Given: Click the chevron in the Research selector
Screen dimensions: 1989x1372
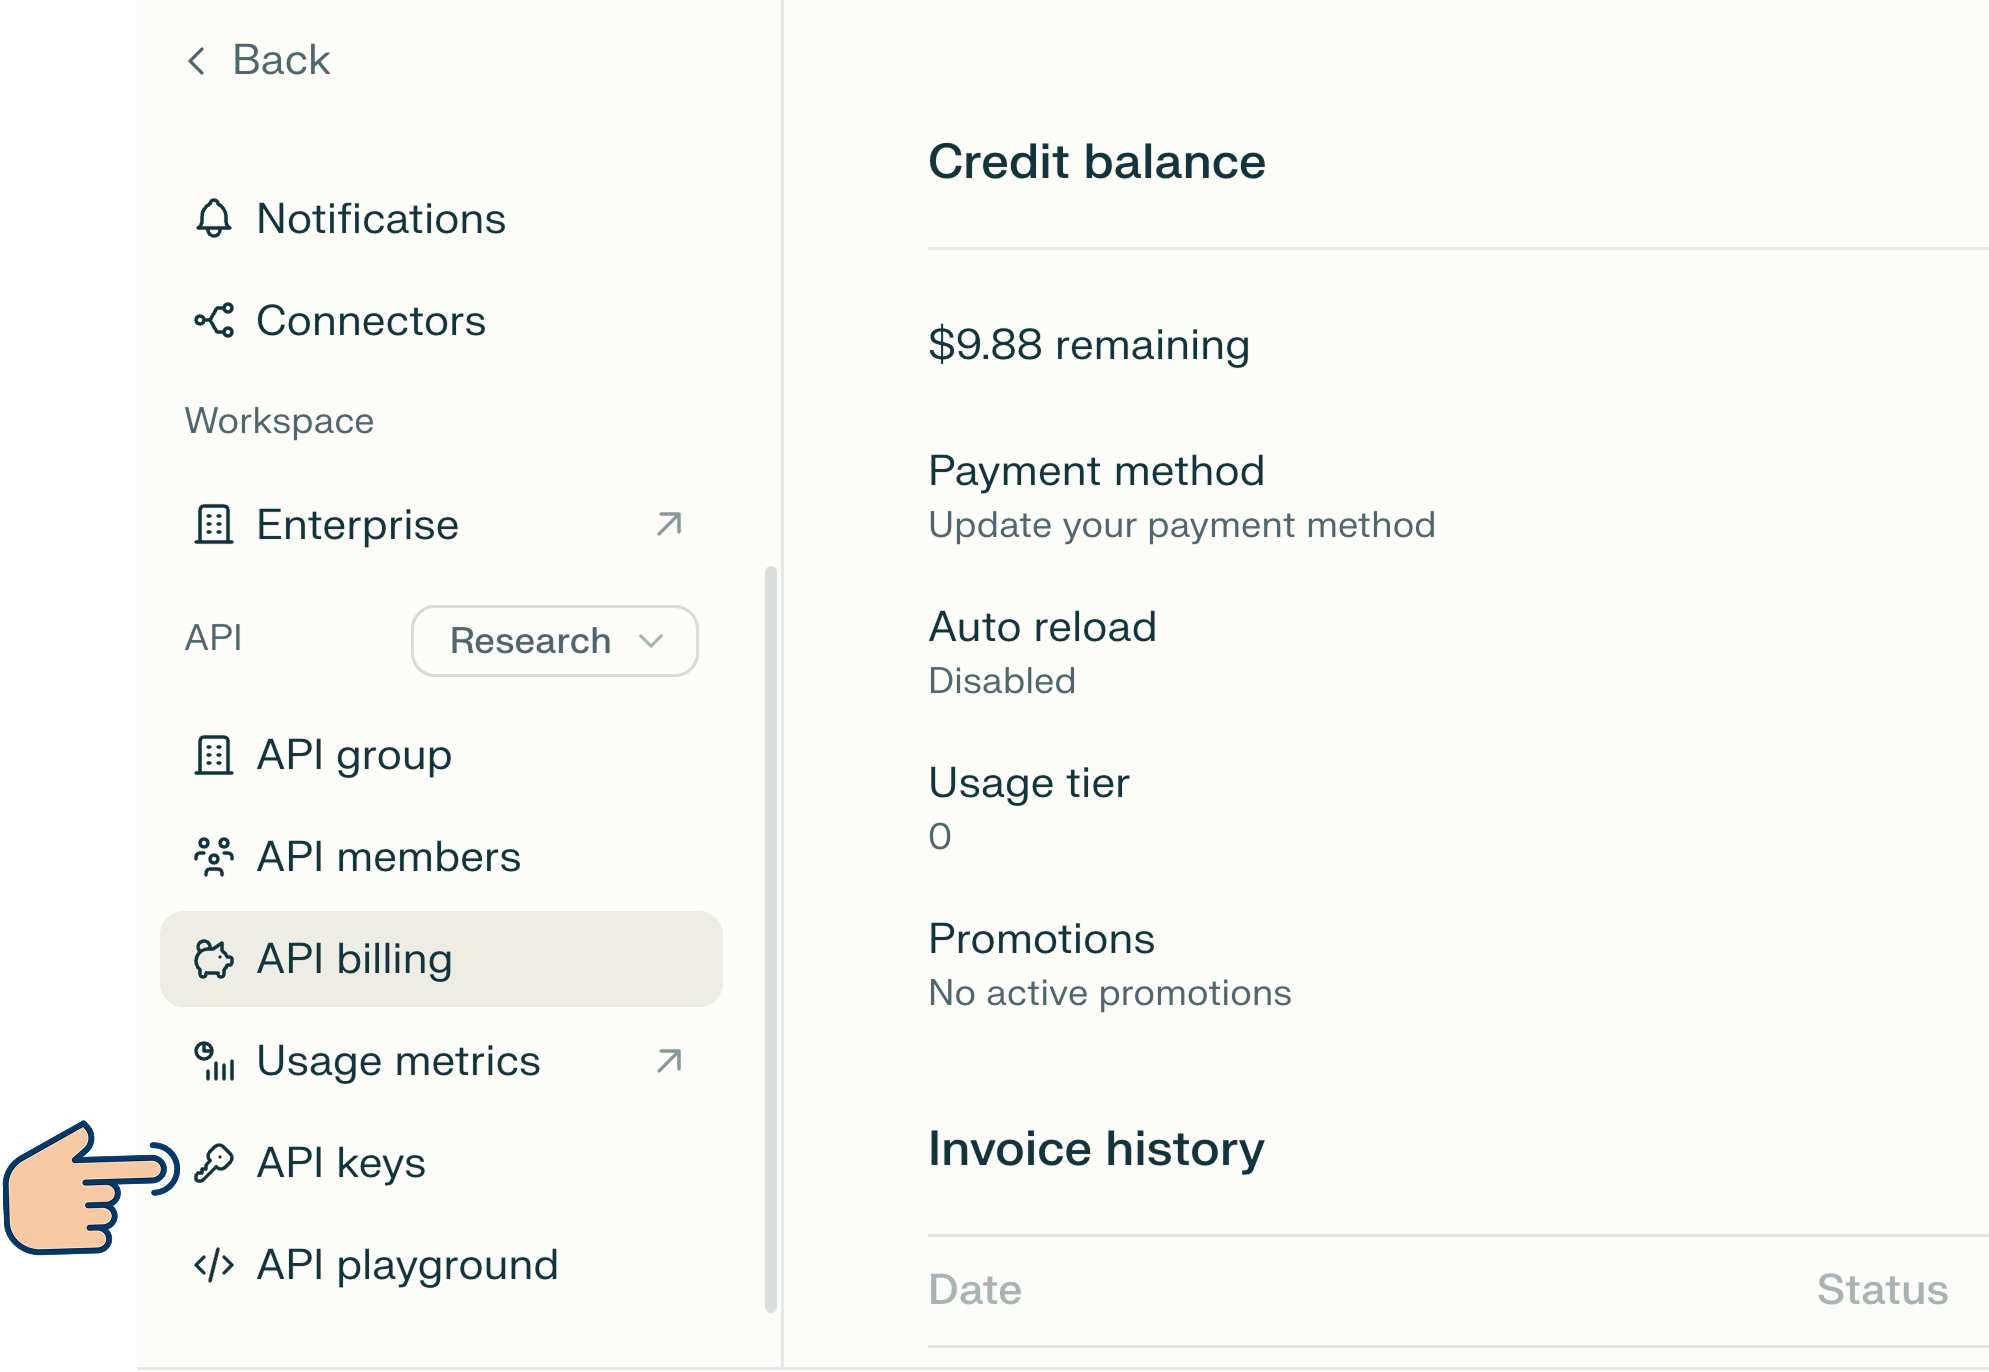Looking at the screenshot, I should coord(651,641).
